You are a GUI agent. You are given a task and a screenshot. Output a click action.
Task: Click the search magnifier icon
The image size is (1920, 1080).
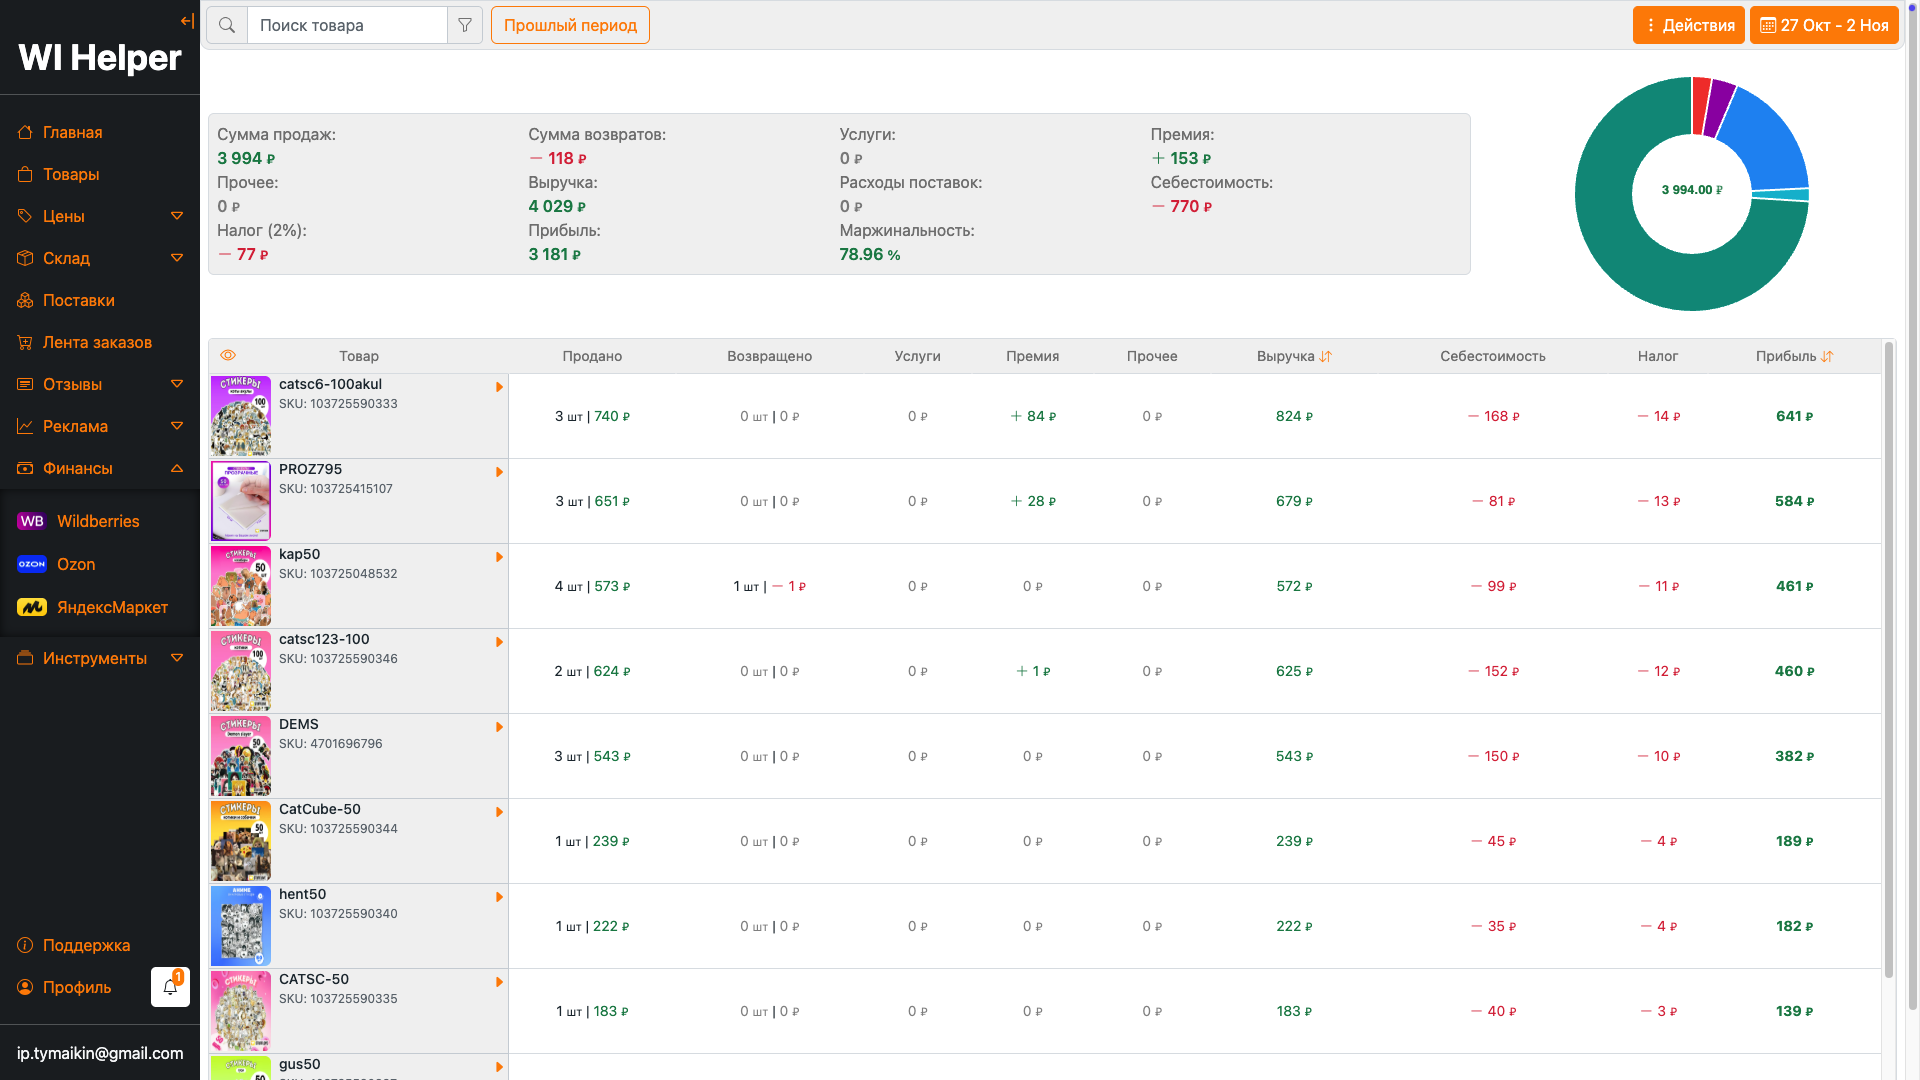[227, 25]
